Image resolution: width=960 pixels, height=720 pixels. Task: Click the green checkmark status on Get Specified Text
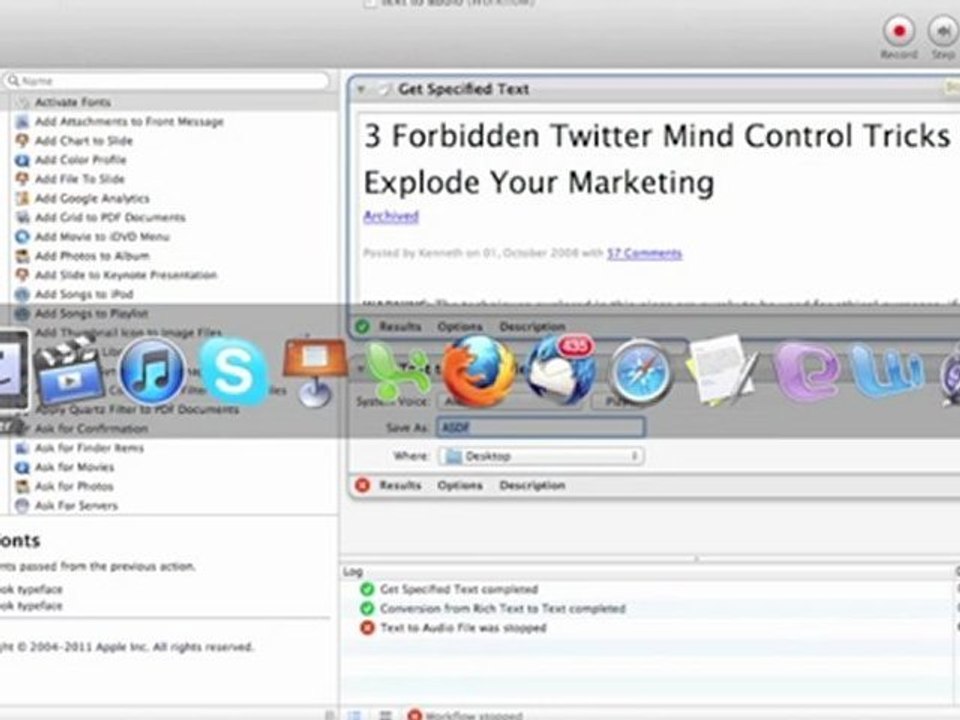362,326
